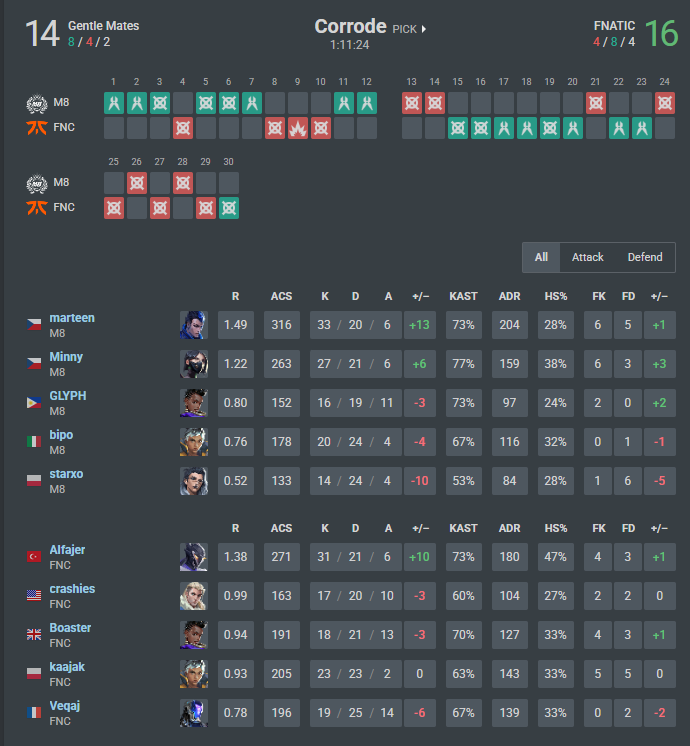Select Boaster's agent portrait
Screen dimensions: 690x746
pos(194,635)
